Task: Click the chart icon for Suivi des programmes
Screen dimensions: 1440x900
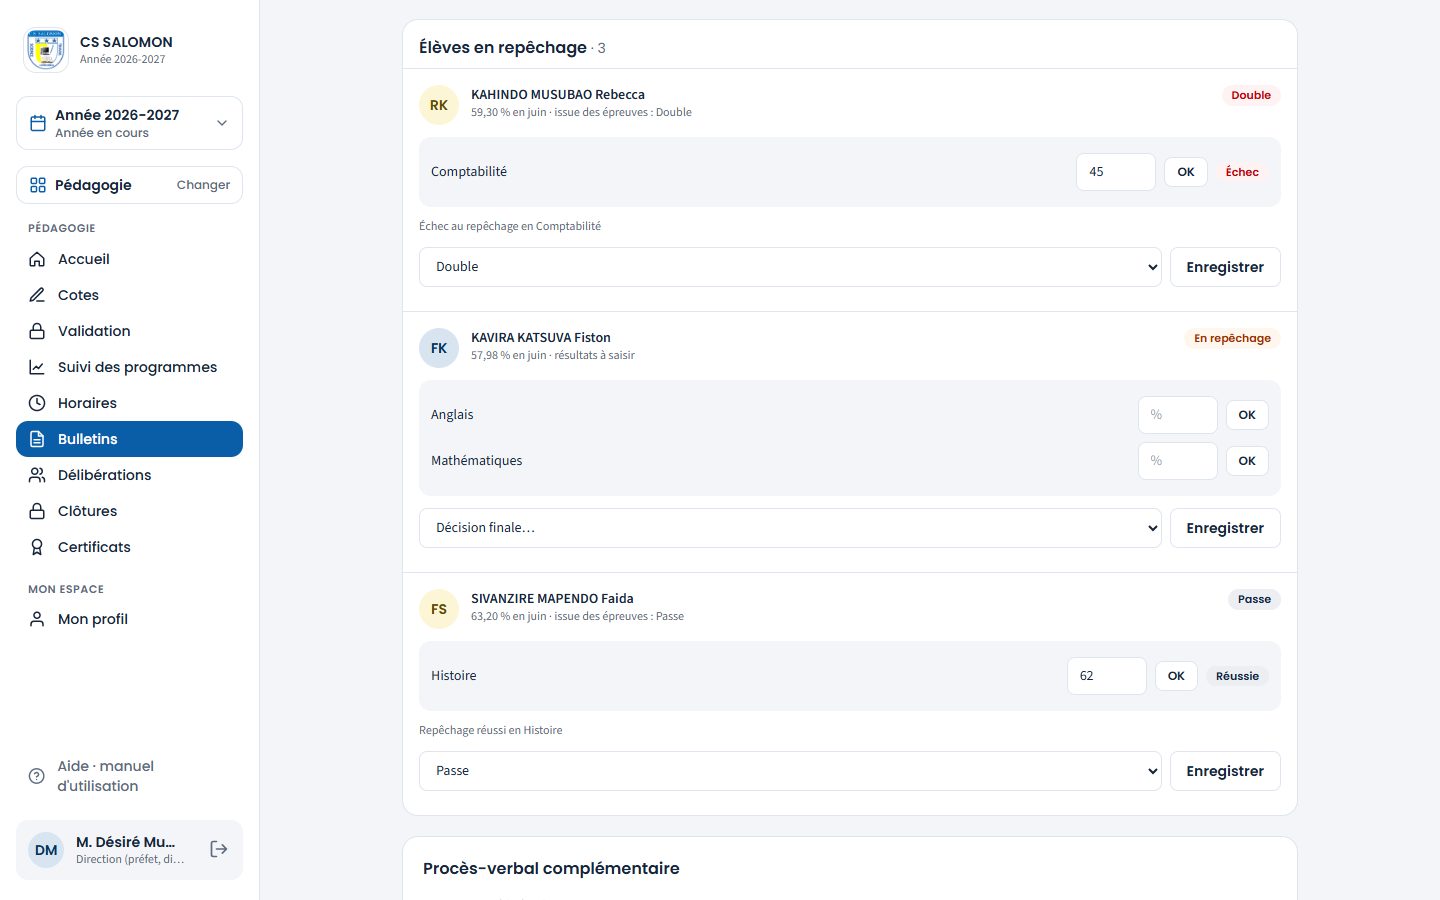Action: pos(37,367)
